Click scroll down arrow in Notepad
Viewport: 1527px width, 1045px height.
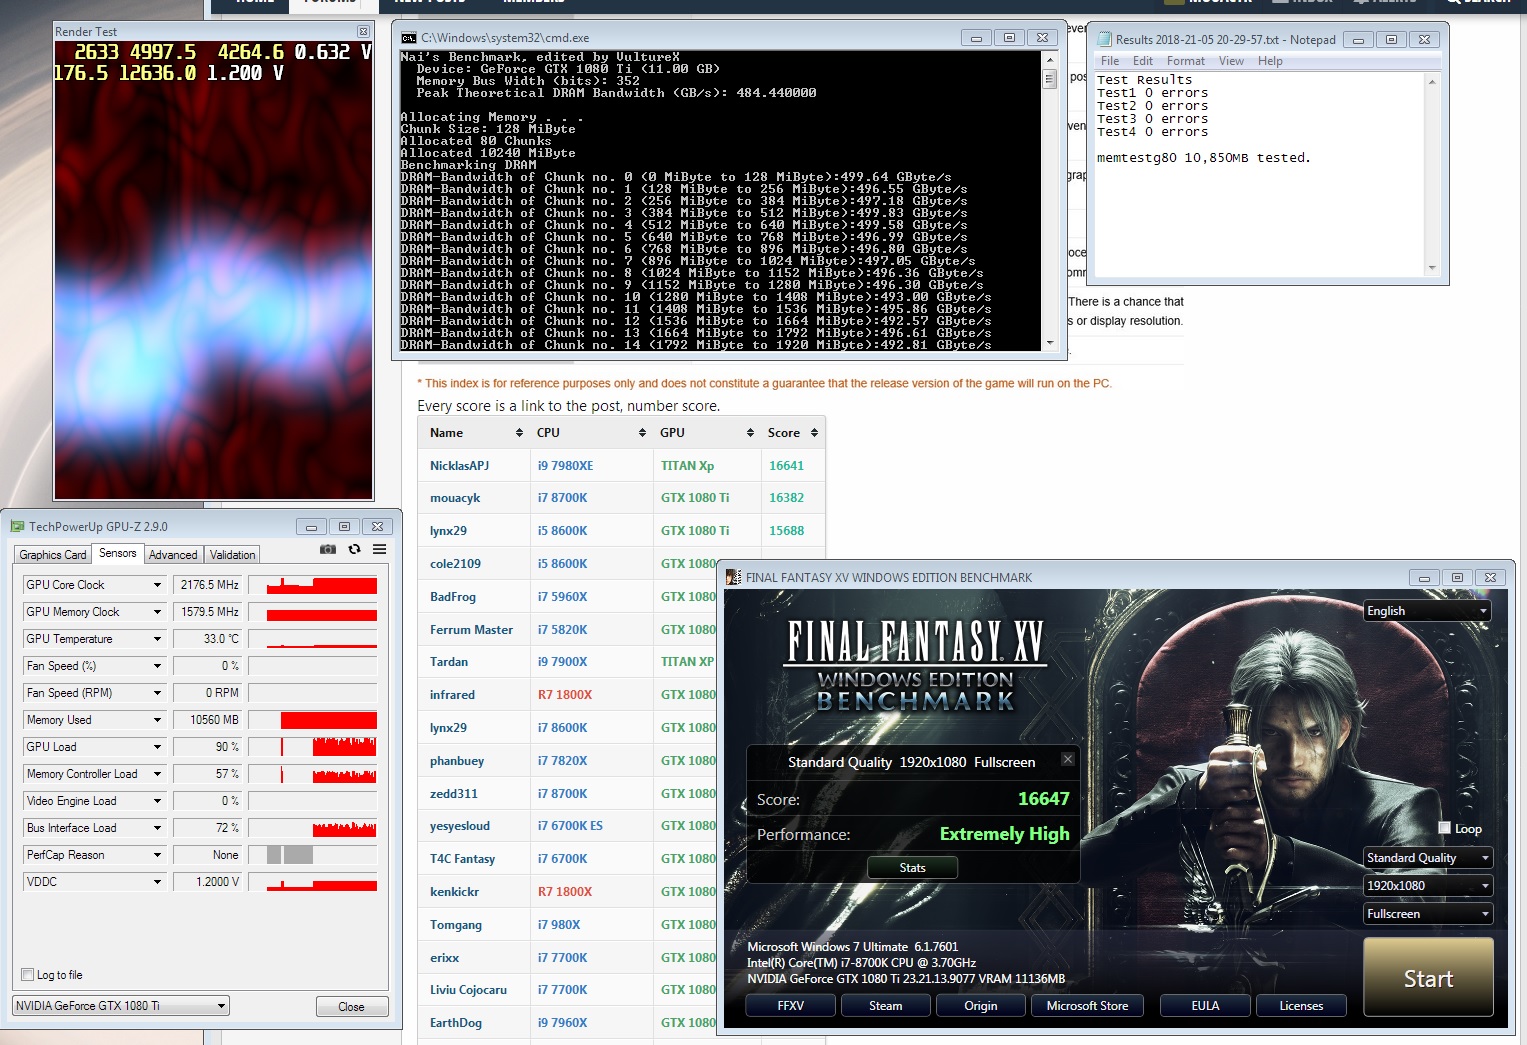pyautogui.click(x=1432, y=267)
